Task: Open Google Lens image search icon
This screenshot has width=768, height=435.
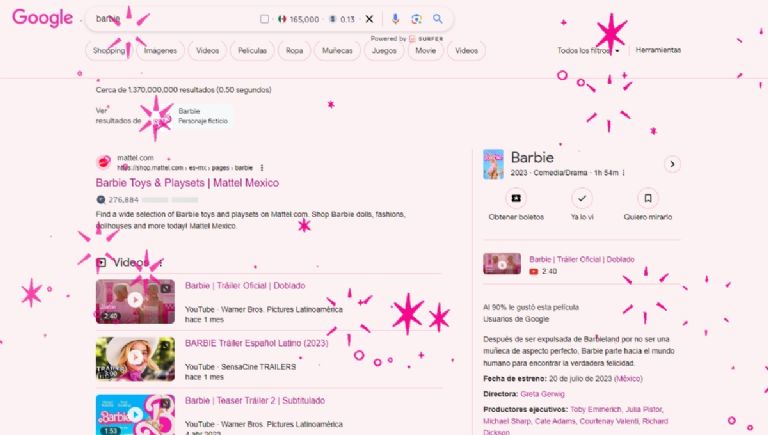Action: click(x=416, y=19)
